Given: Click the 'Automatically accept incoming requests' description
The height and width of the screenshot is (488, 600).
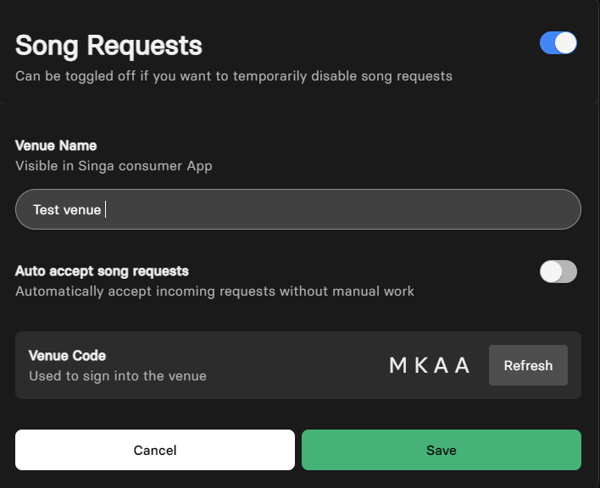Looking at the screenshot, I should (x=215, y=291).
